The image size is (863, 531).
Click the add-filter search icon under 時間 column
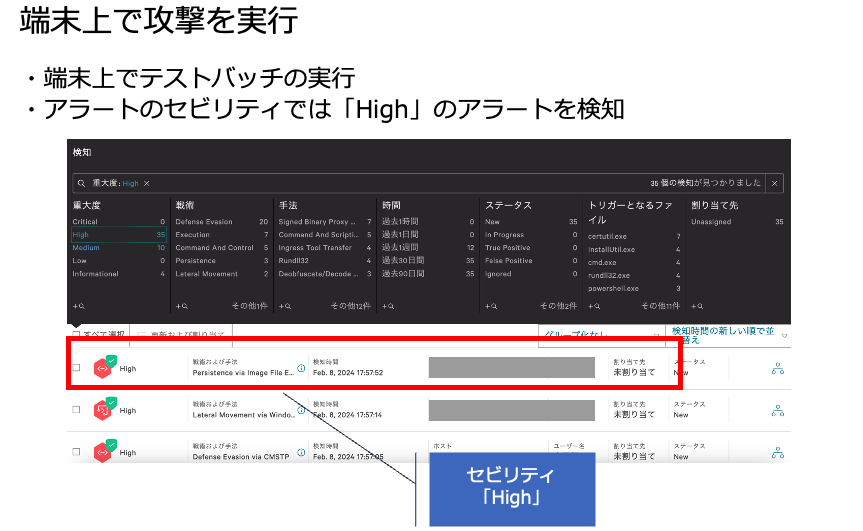(388, 306)
